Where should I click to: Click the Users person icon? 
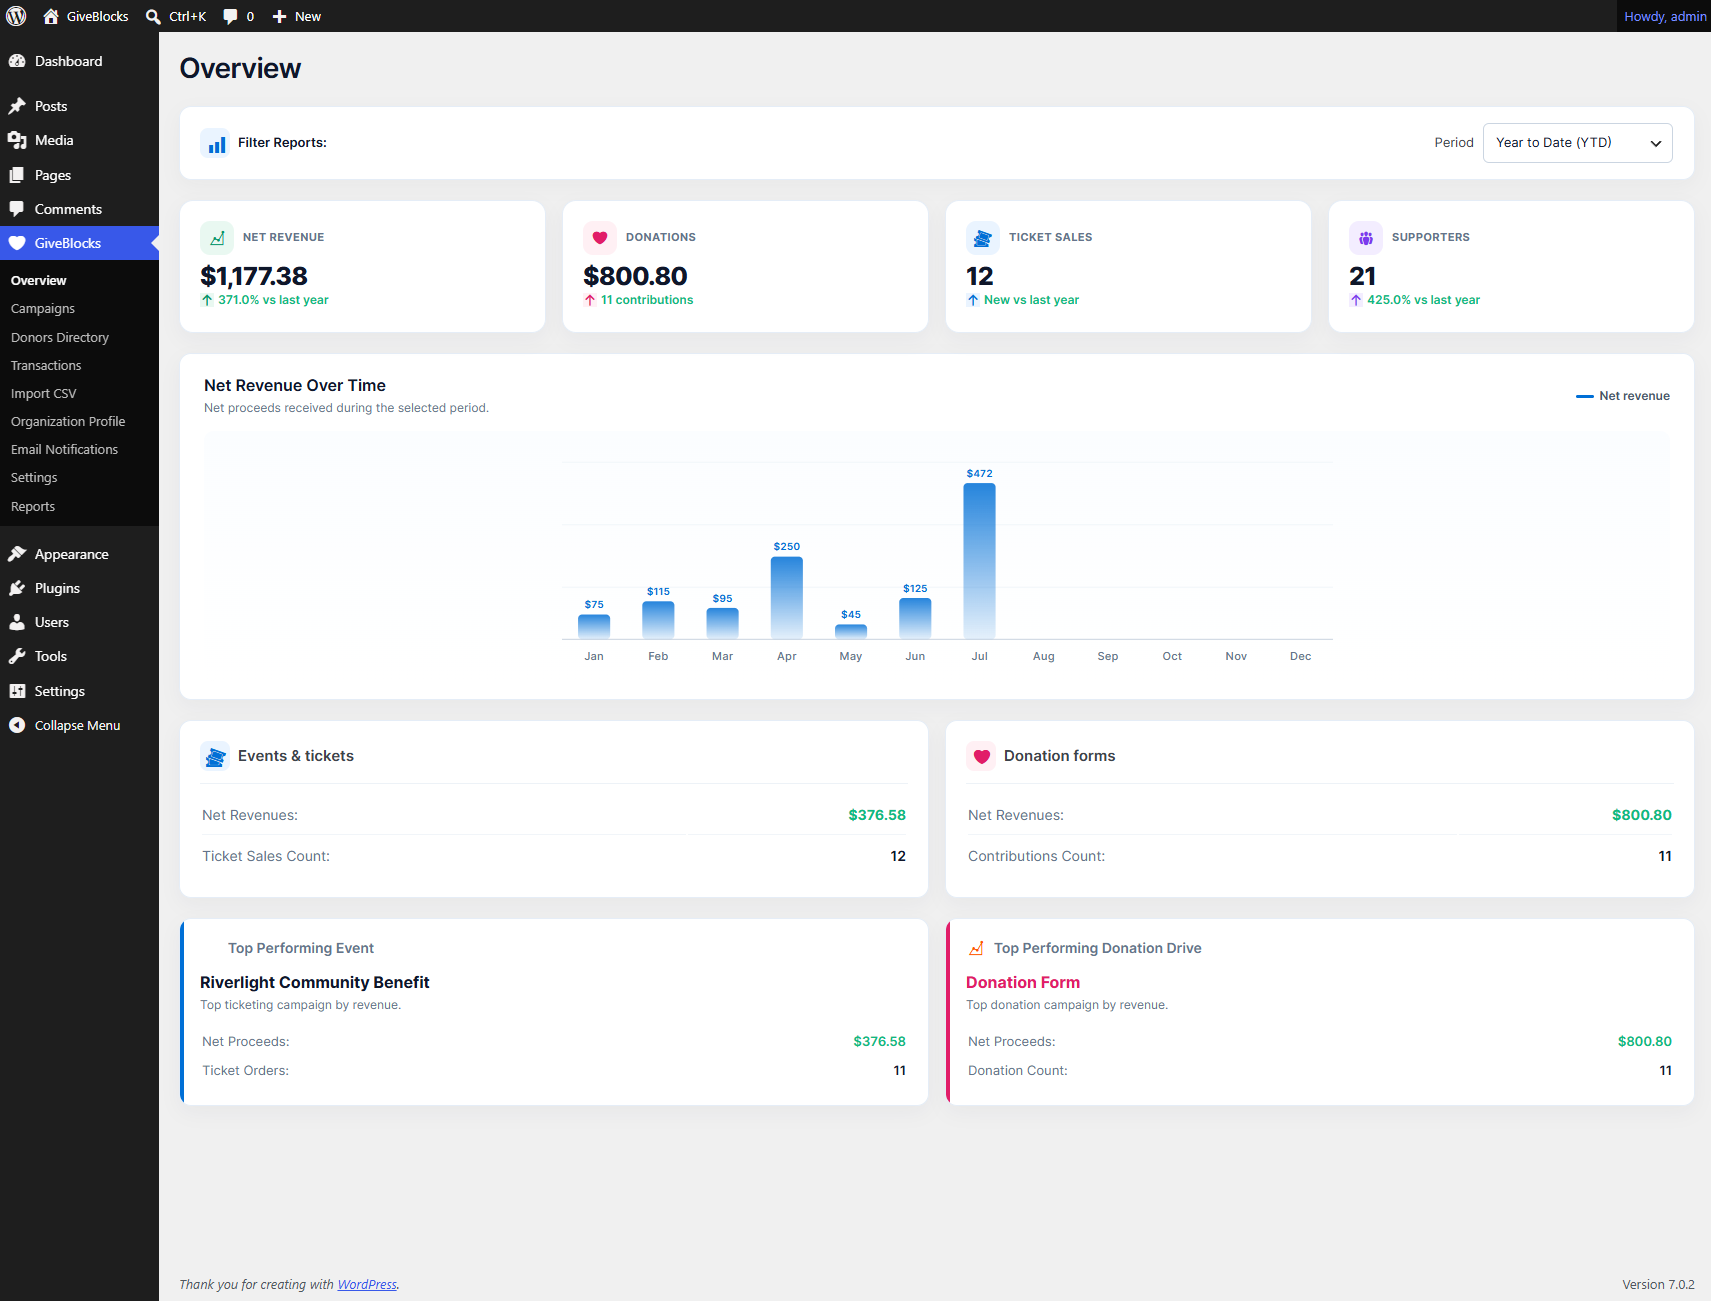coord(17,622)
